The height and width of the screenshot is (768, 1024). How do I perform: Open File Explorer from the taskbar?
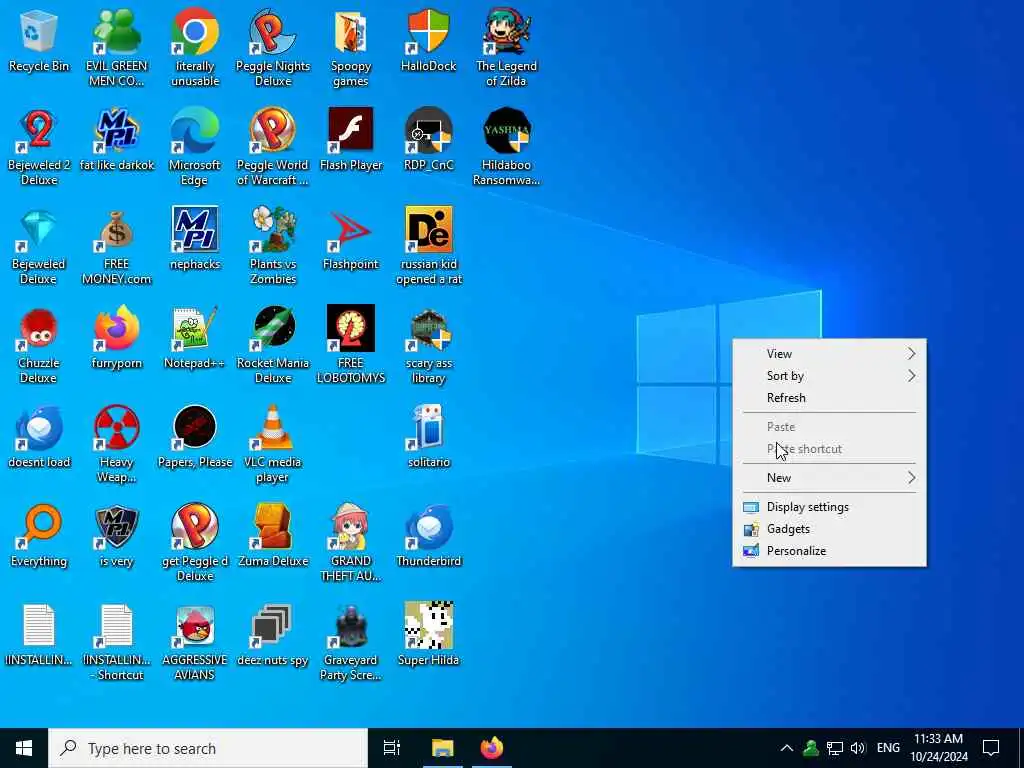442,748
